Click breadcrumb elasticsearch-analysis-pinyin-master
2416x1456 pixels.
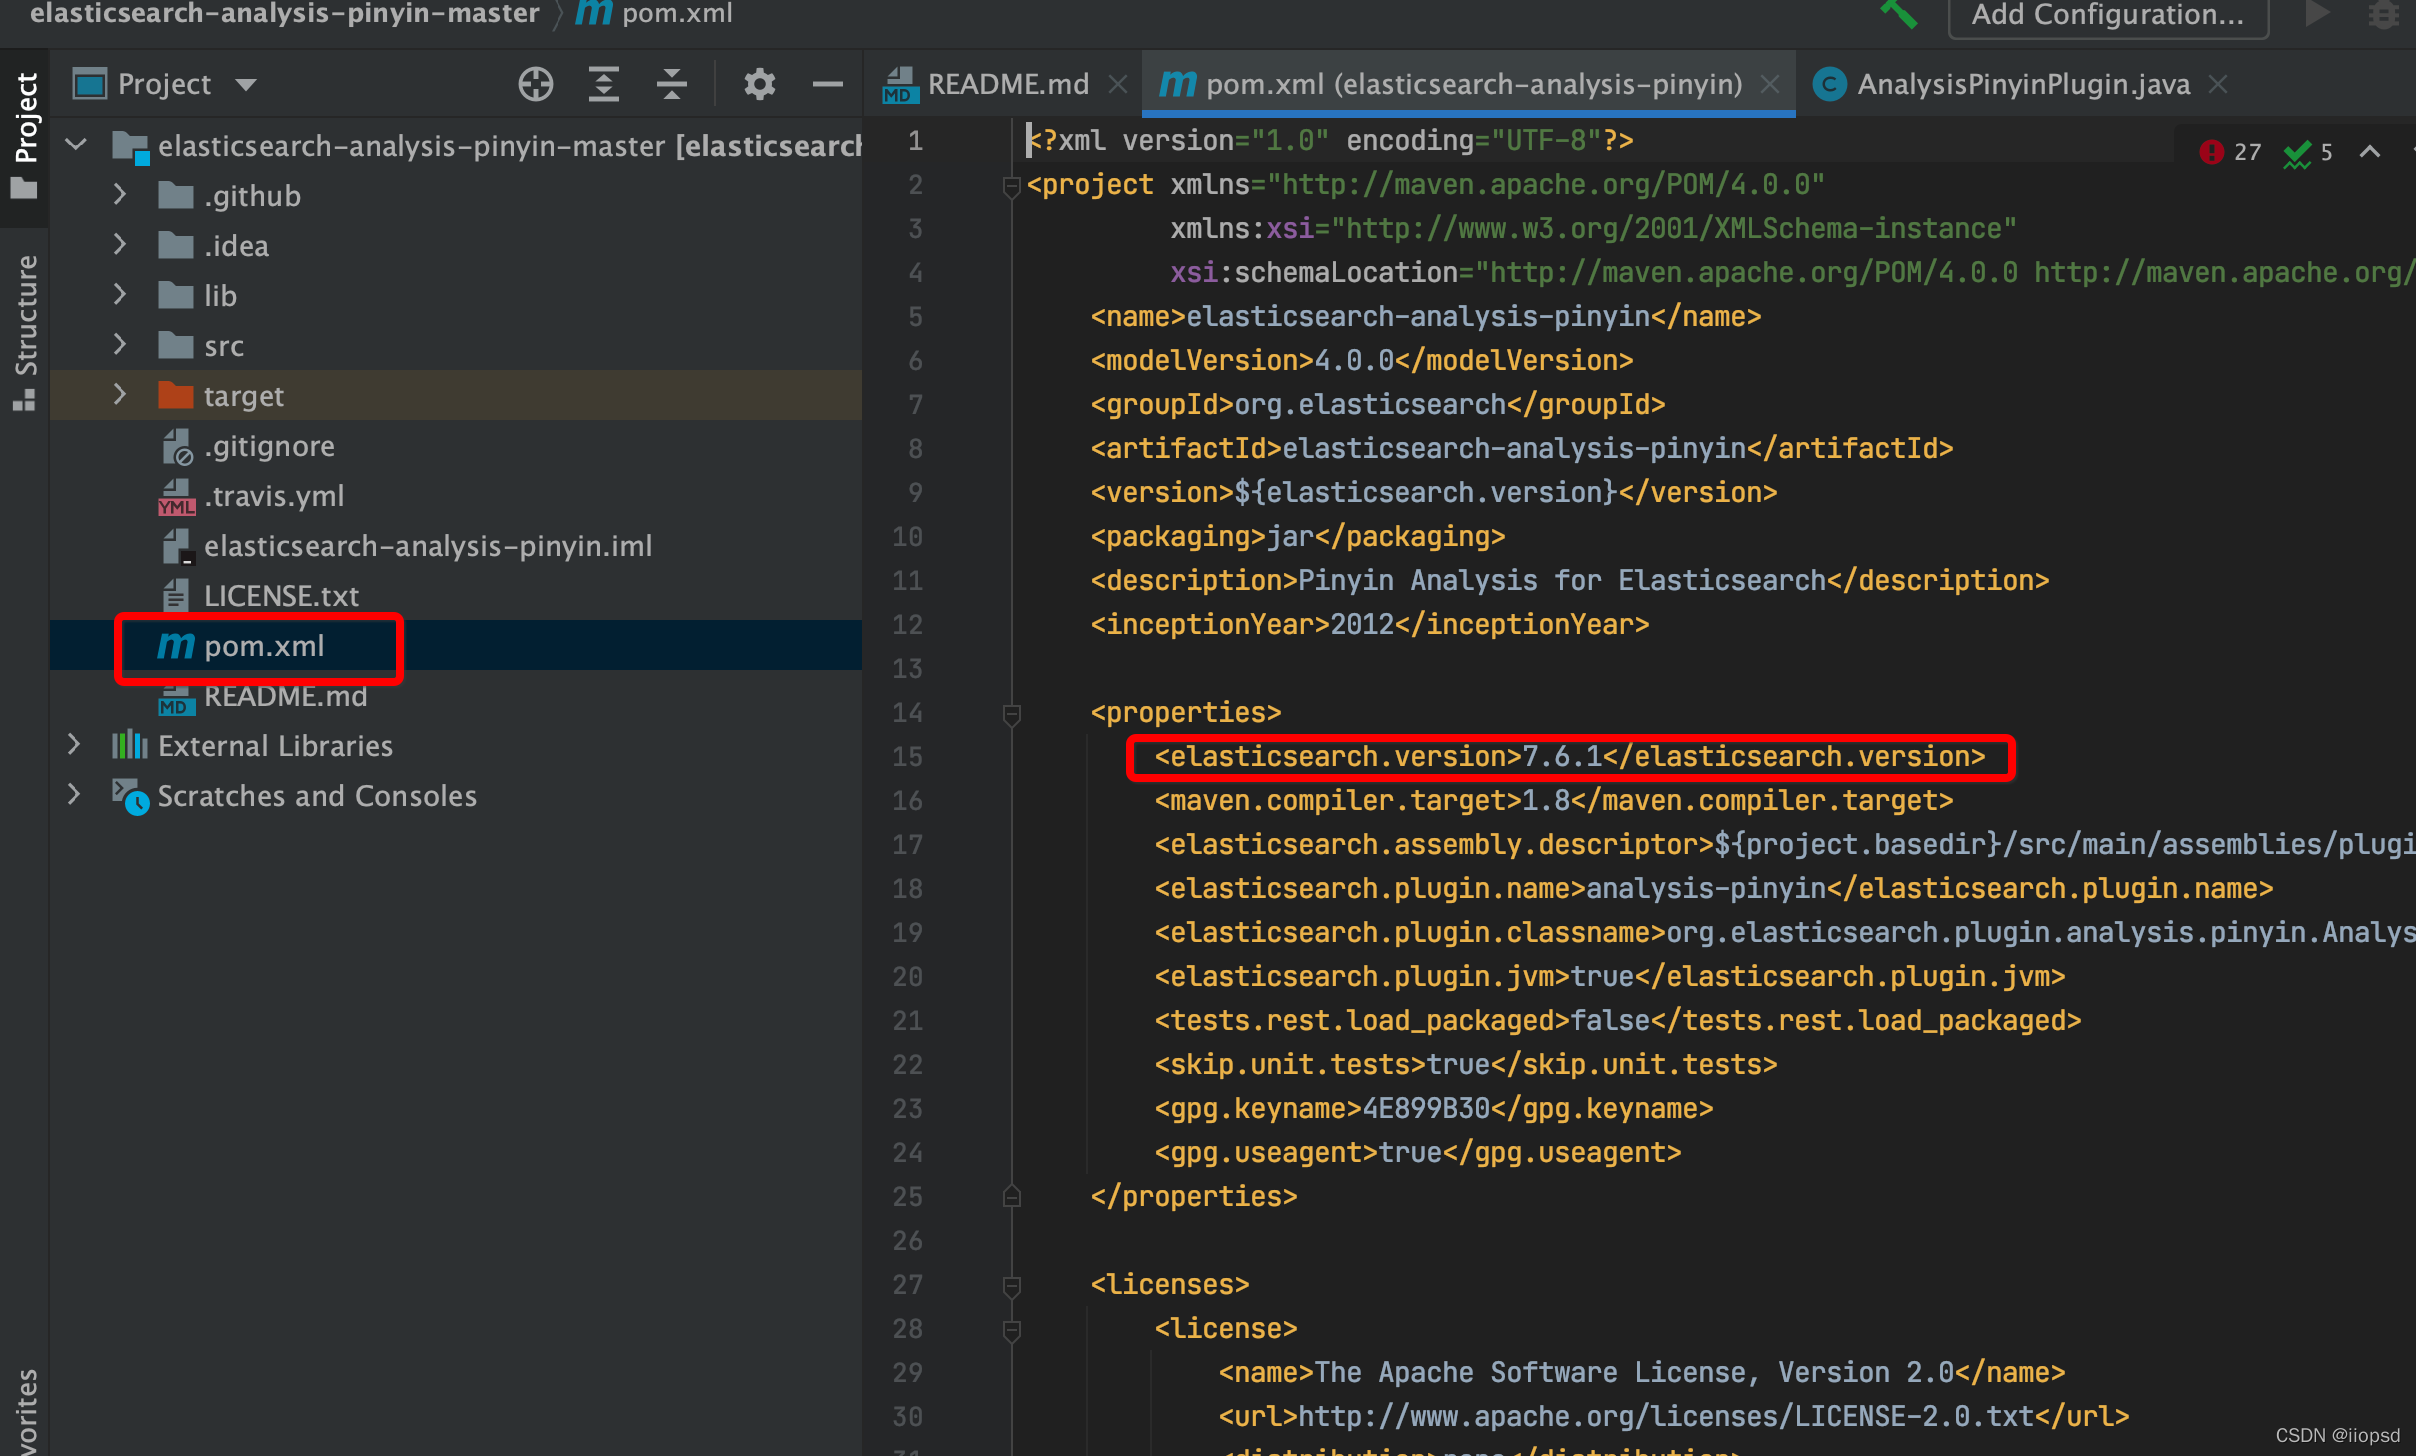pos(284,14)
